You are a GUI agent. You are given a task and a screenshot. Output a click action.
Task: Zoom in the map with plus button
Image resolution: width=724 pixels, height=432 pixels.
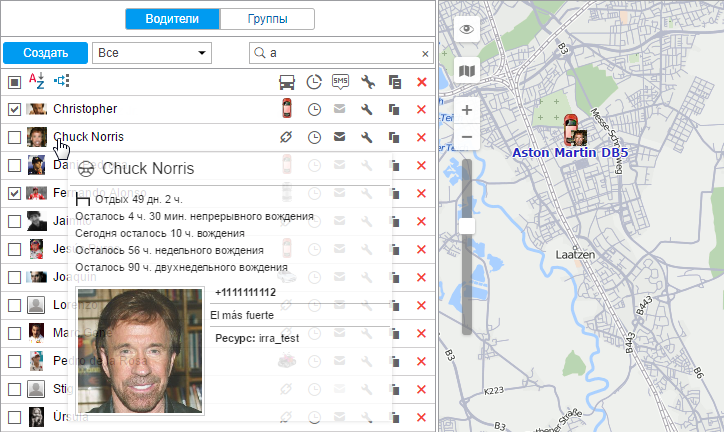point(465,110)
